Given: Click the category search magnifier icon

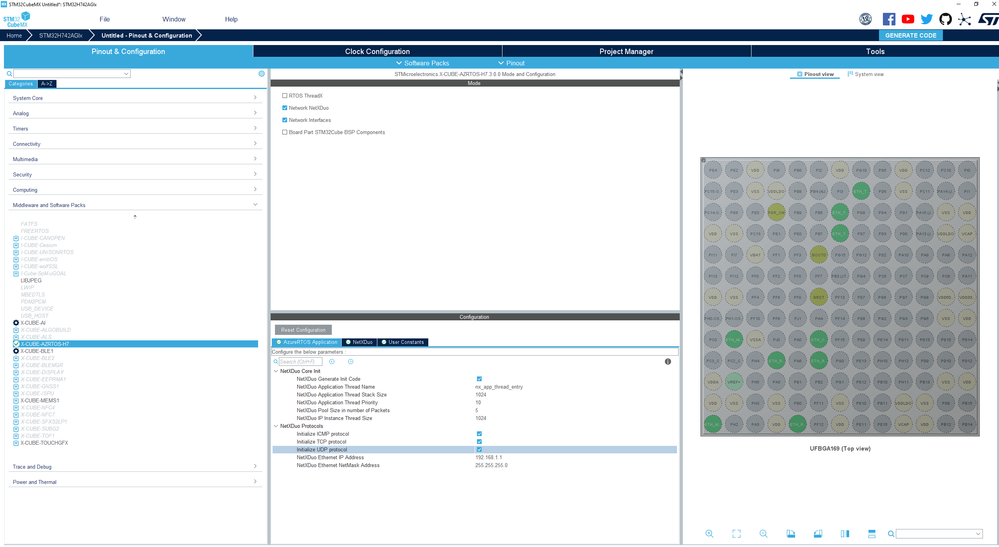Looking at the screenshot, I should (9, 74).
